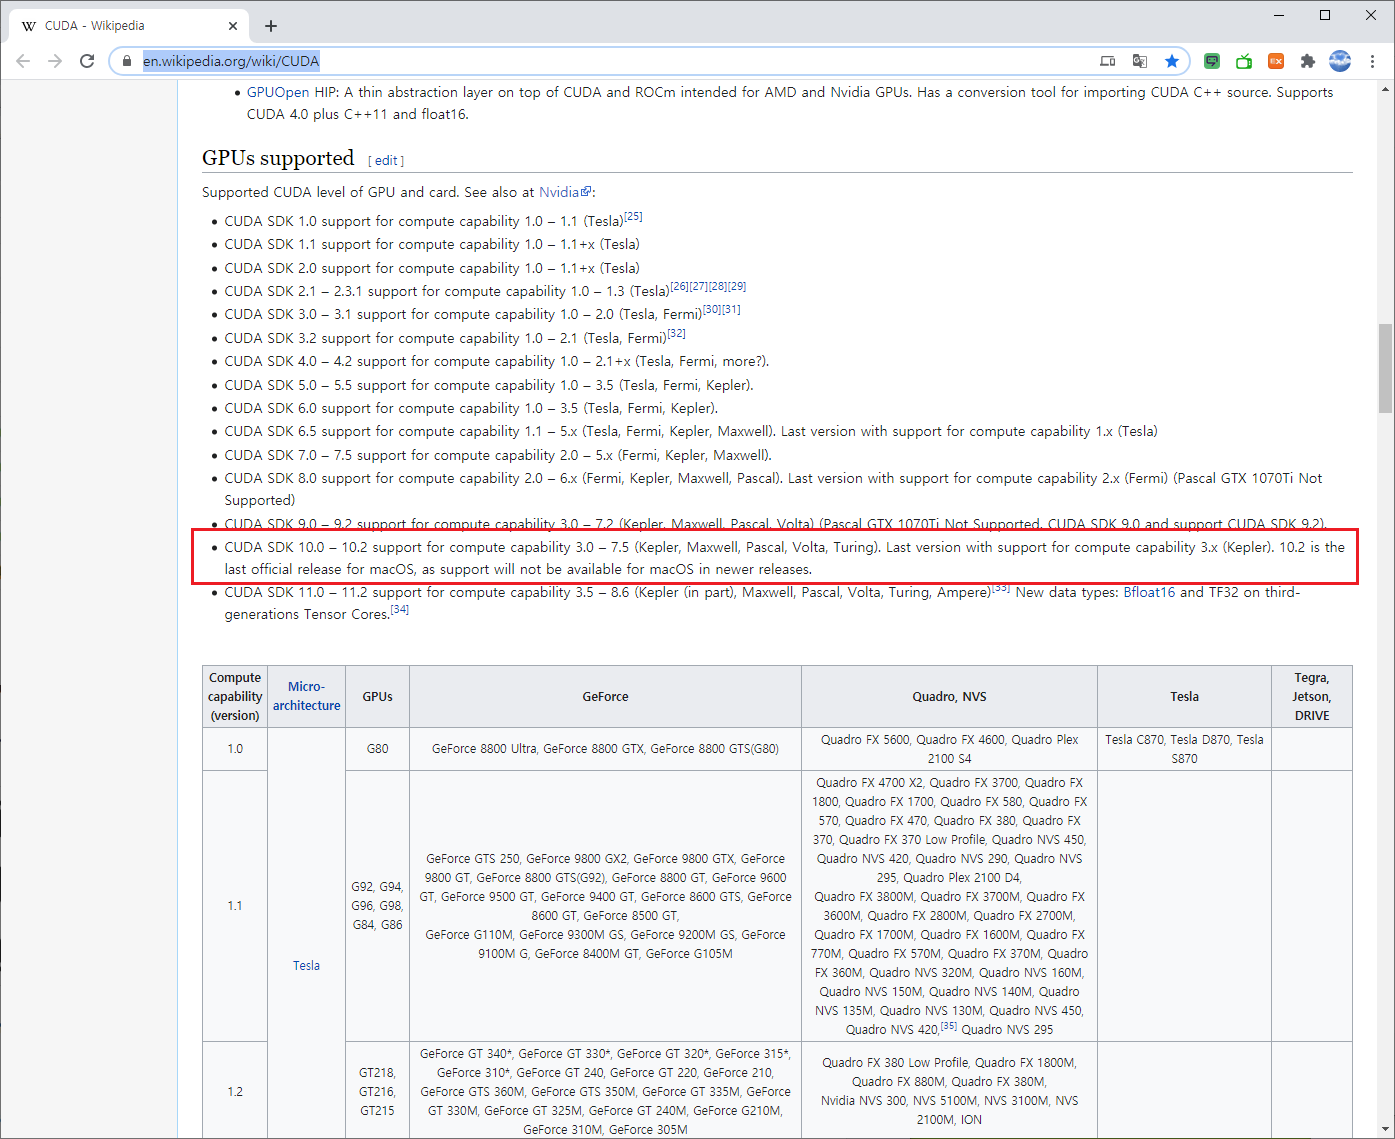The image size is (1395, 1139).
Task: Select the 'GeForce' column header
Action: (x=605, y=696)
